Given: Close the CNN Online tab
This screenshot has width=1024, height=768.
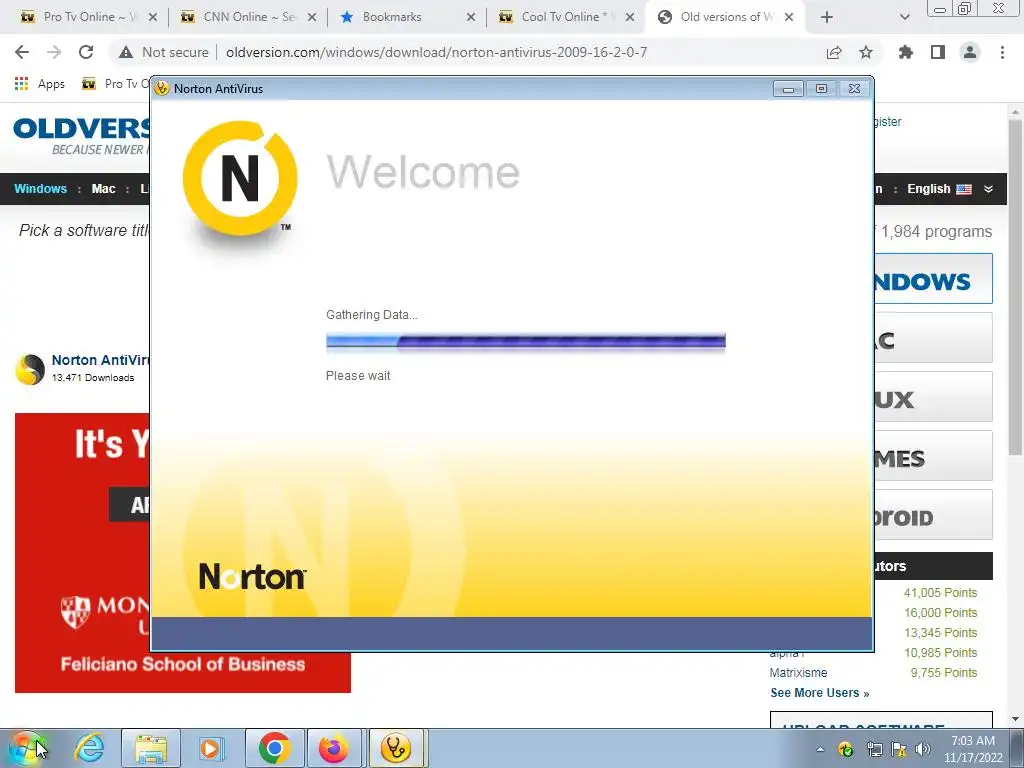Looking at the screenshot, I should [x=312, y=17].
